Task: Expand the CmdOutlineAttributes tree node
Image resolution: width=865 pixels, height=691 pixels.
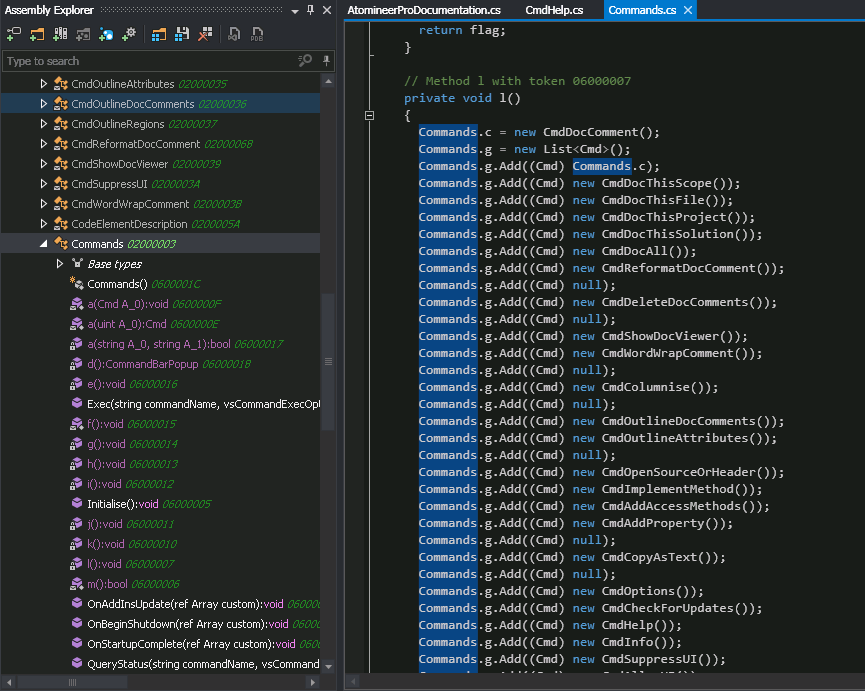Action: point(43,84)
